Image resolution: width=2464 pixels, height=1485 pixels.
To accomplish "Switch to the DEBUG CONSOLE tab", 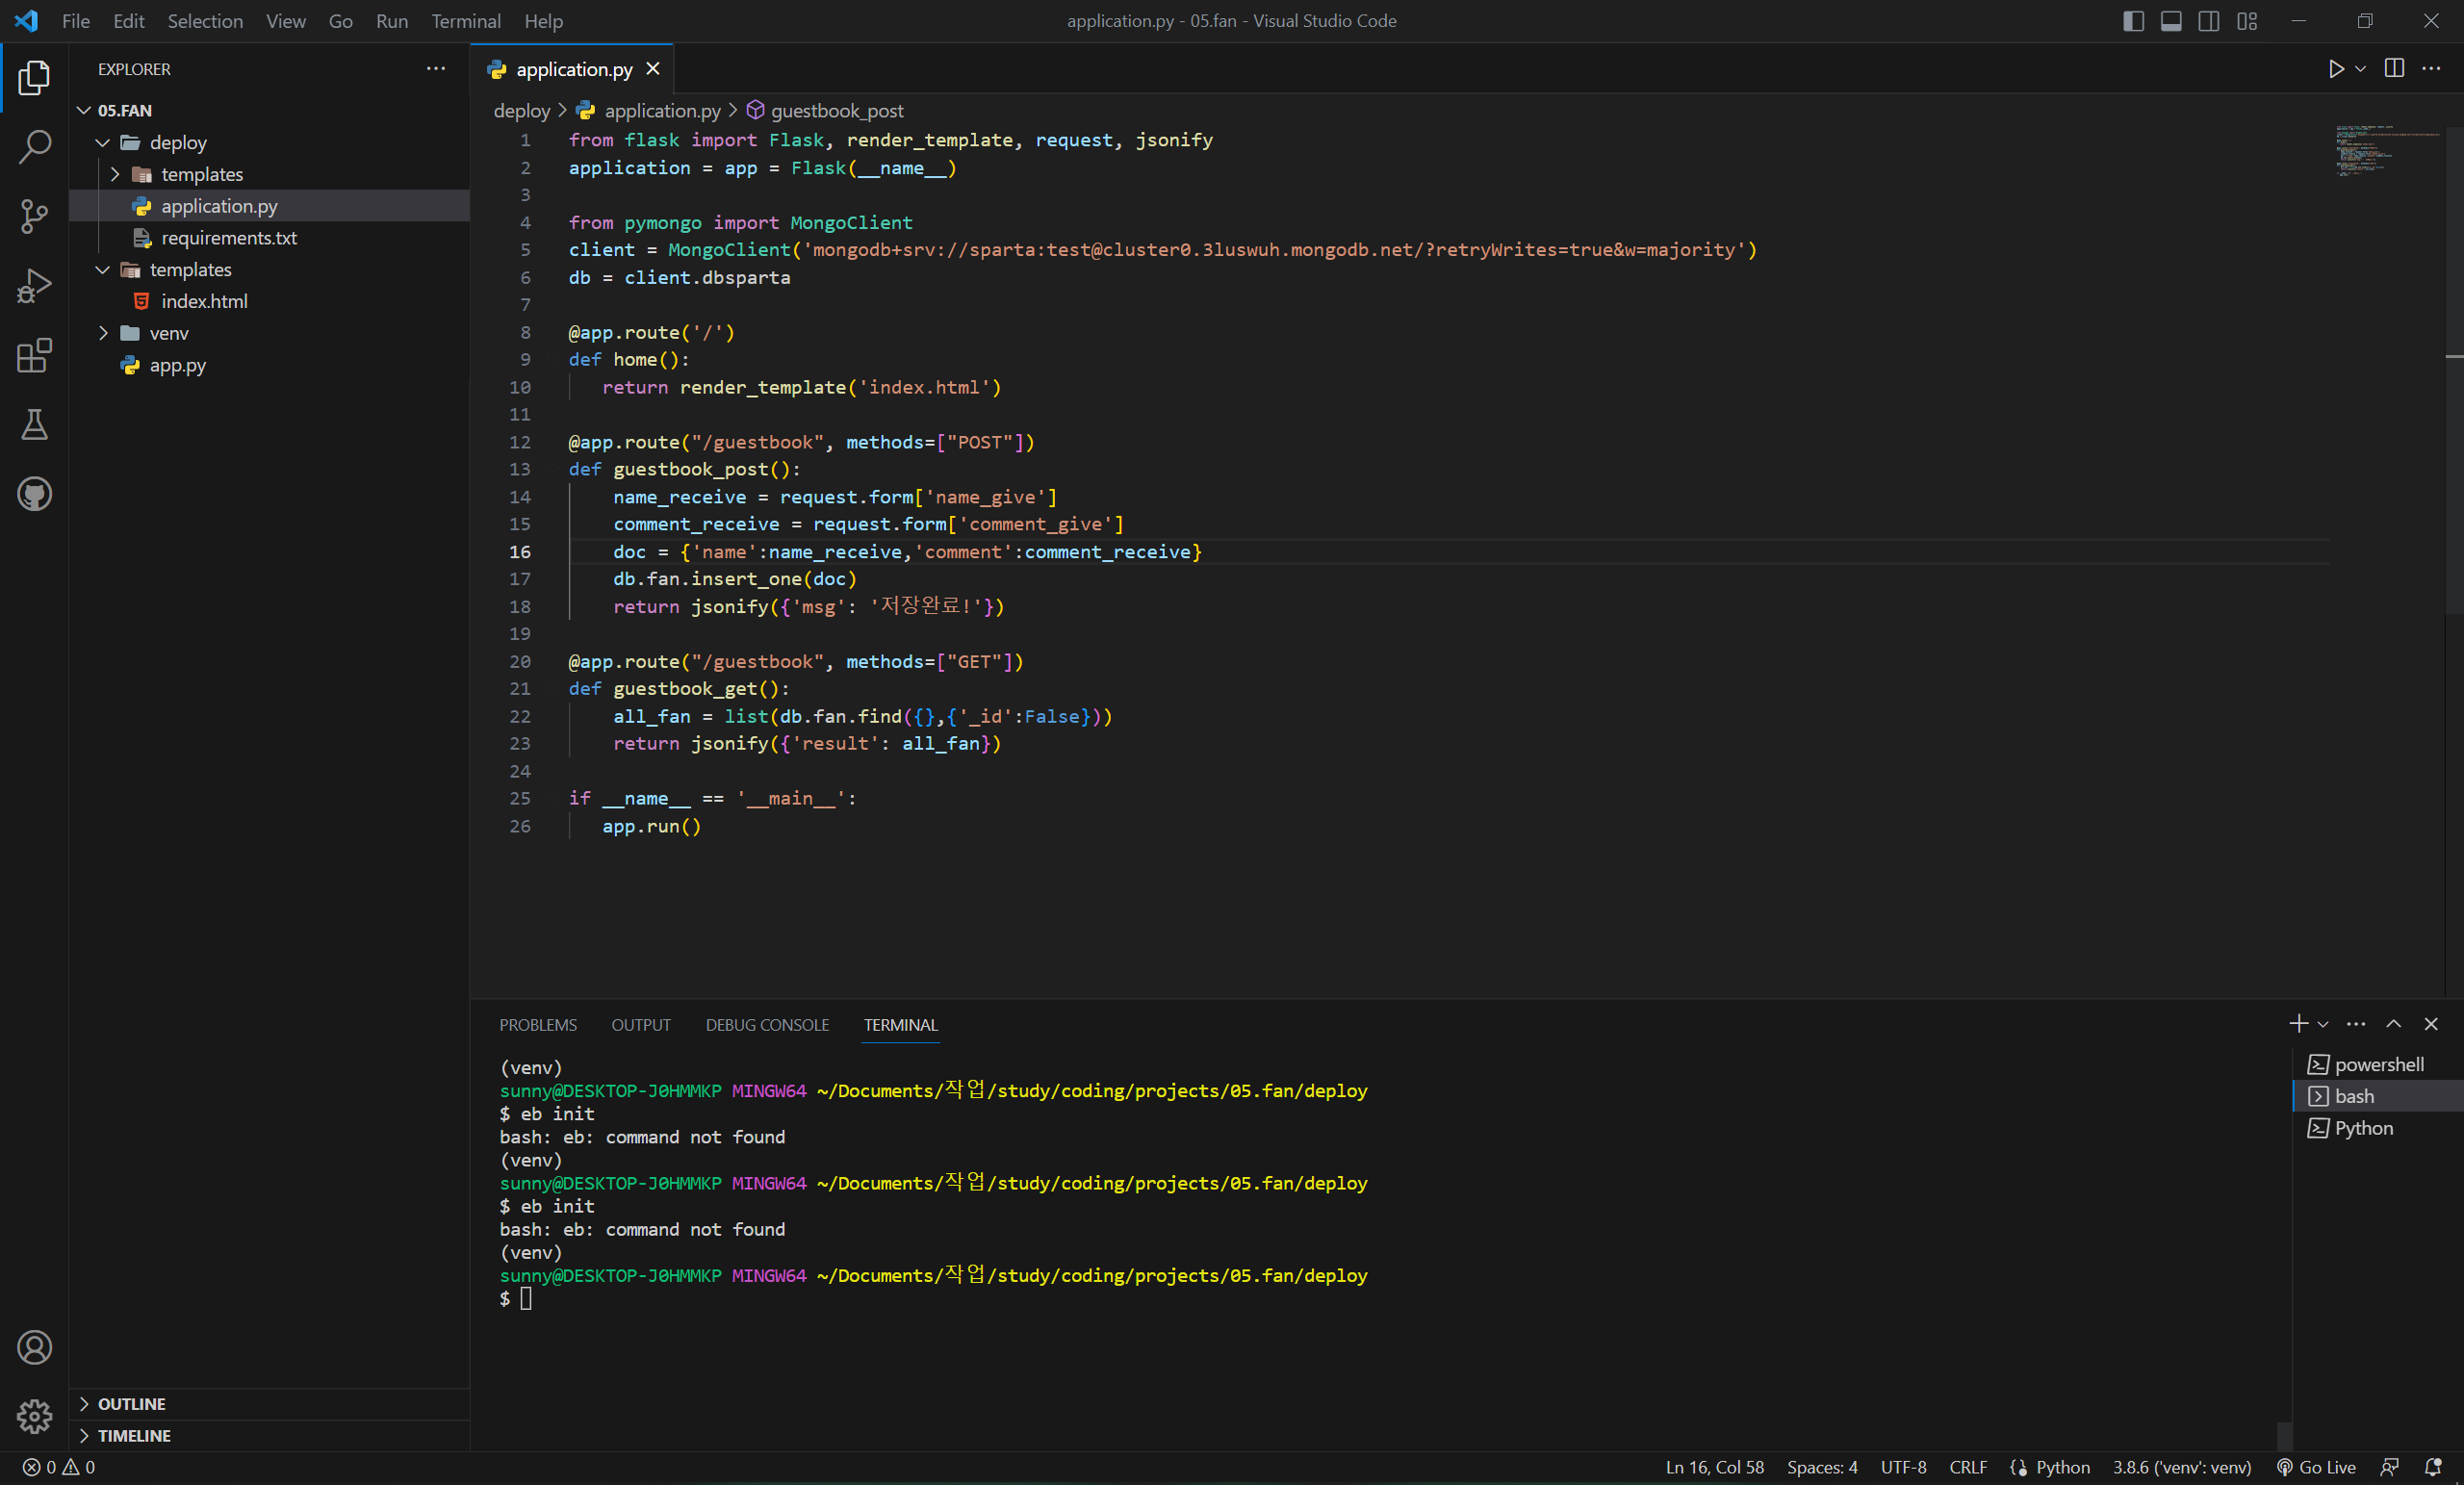I will tap(767, 1025).
